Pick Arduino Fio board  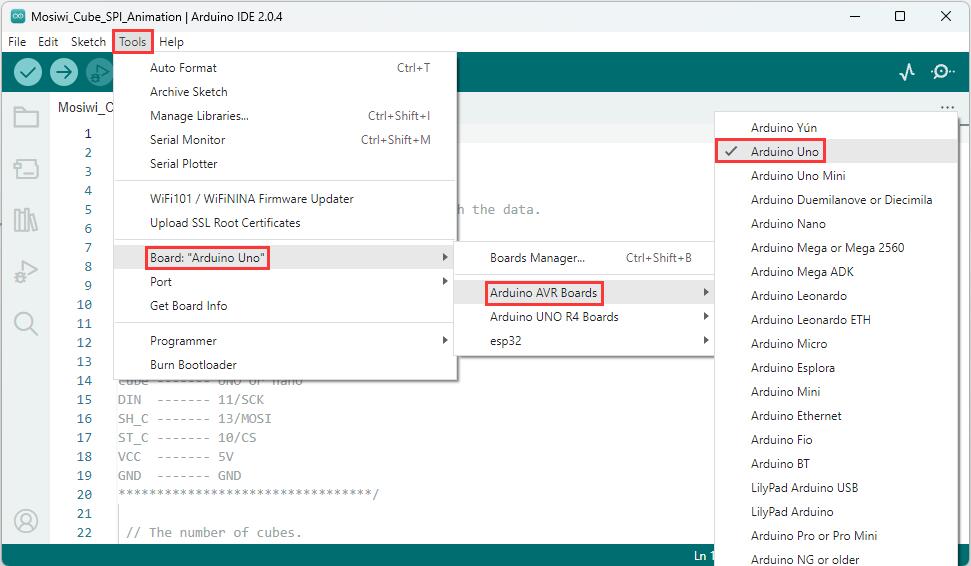click(x=836, y=440)
